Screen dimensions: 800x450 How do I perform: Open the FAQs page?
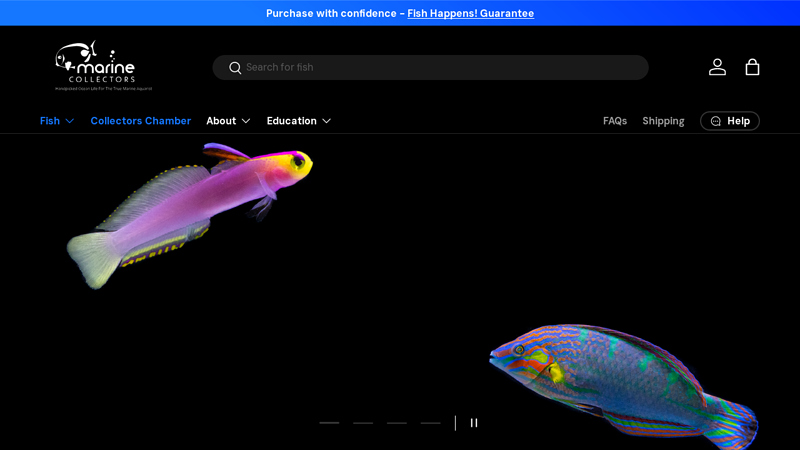click(x=615, y=121)
